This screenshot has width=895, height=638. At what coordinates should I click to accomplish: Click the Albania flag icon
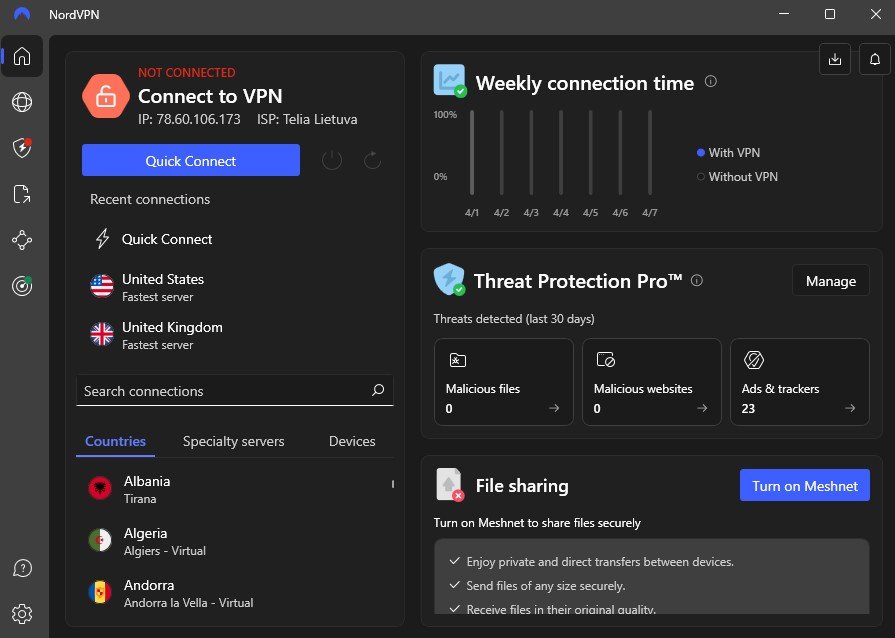pyautogui.click(x=100, y=488)
